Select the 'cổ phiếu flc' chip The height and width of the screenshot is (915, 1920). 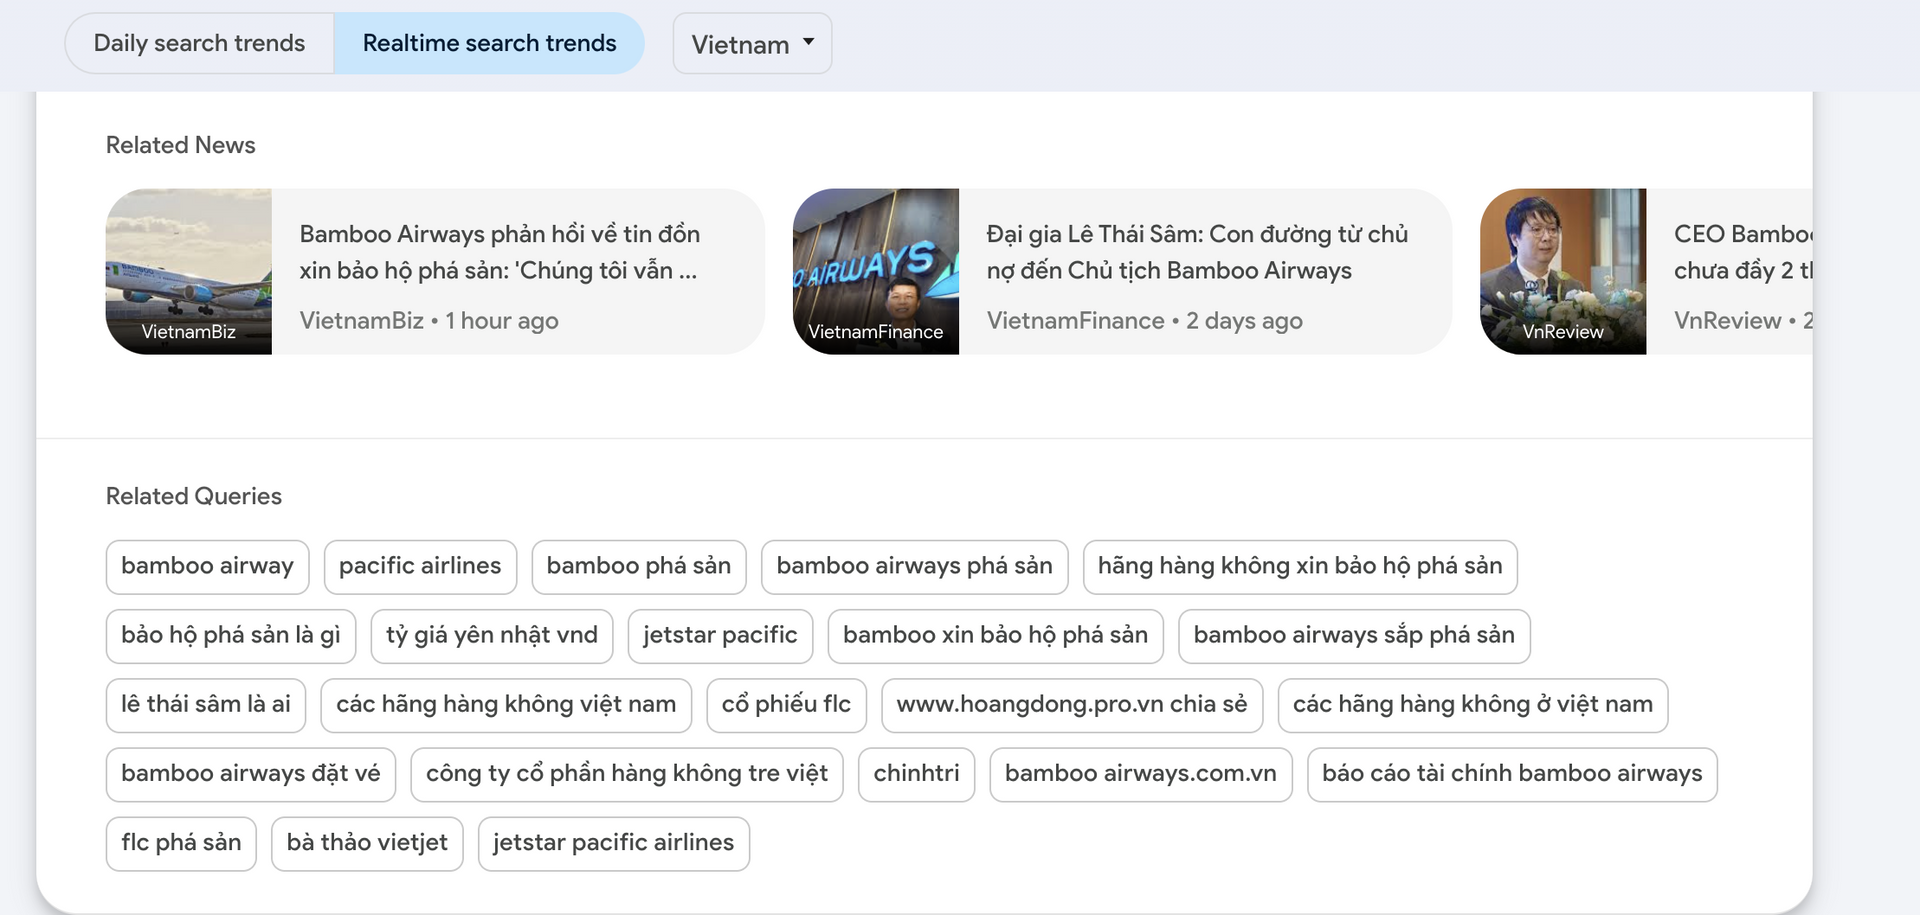[787, 705]
